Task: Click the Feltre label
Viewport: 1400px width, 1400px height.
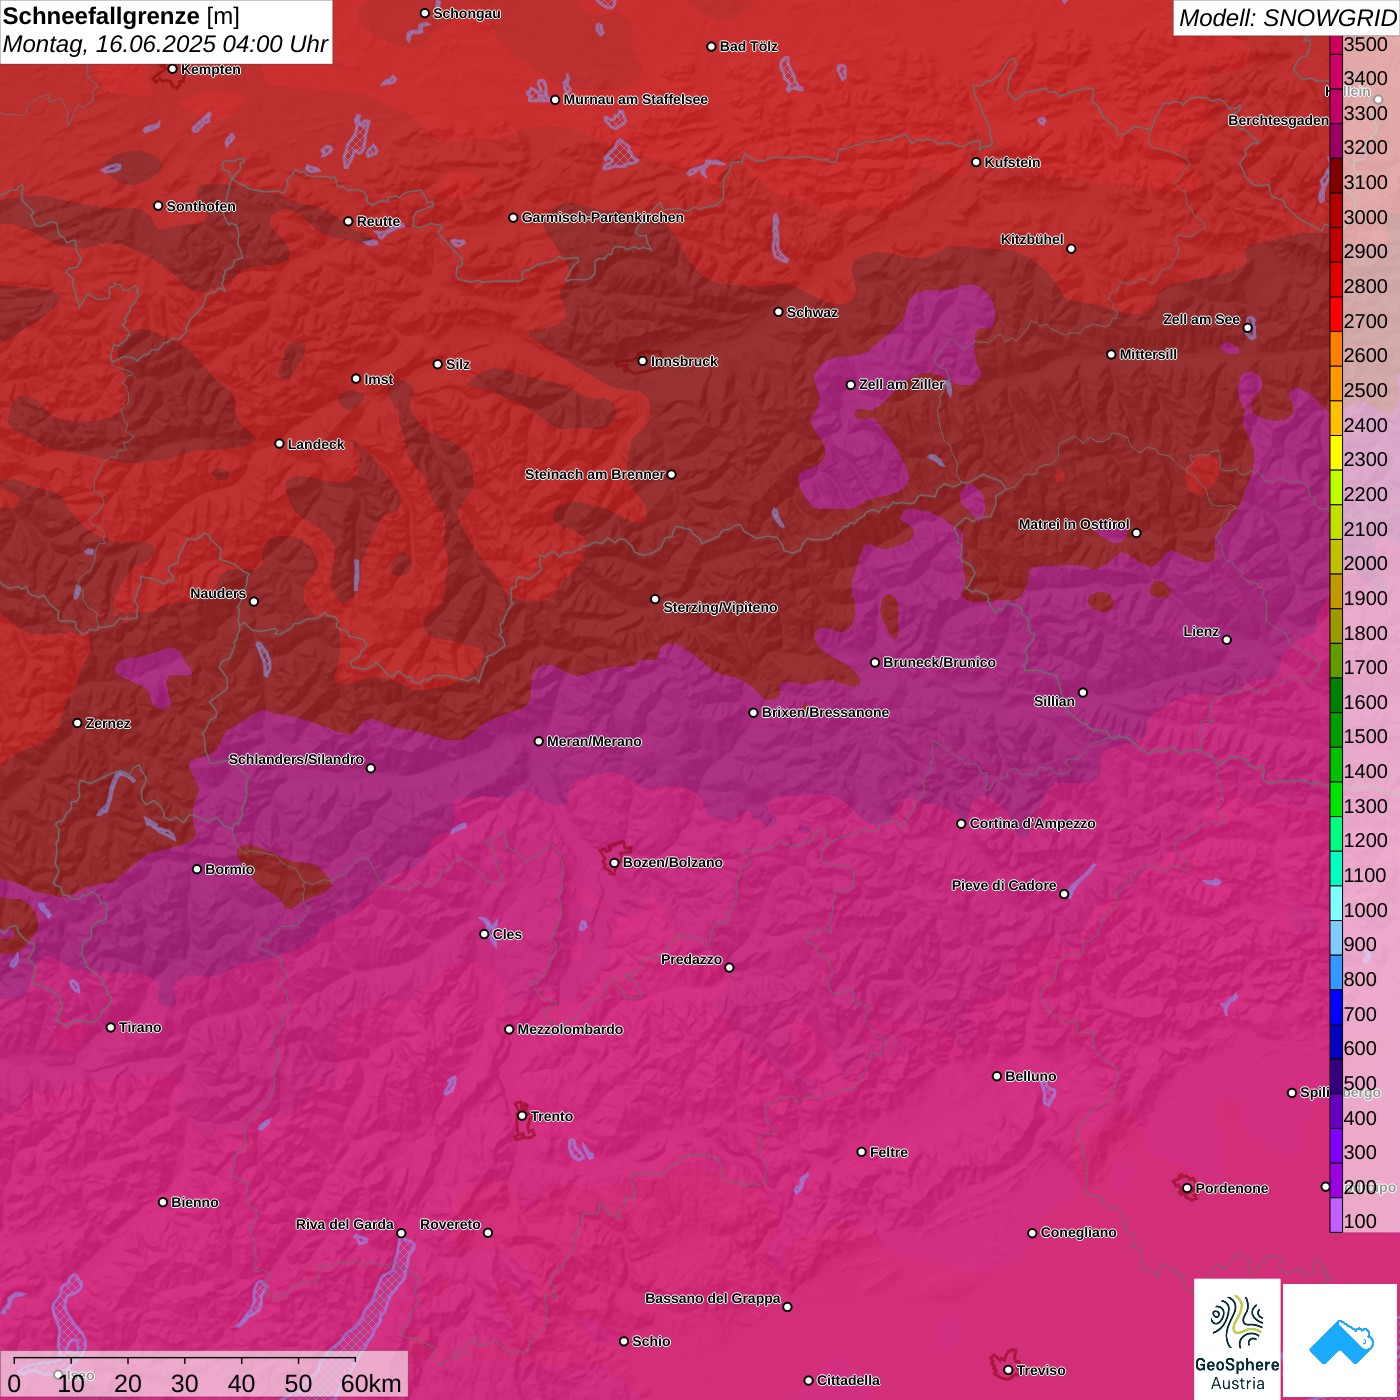Action: pyautogui.click(x=888, y=1153)
